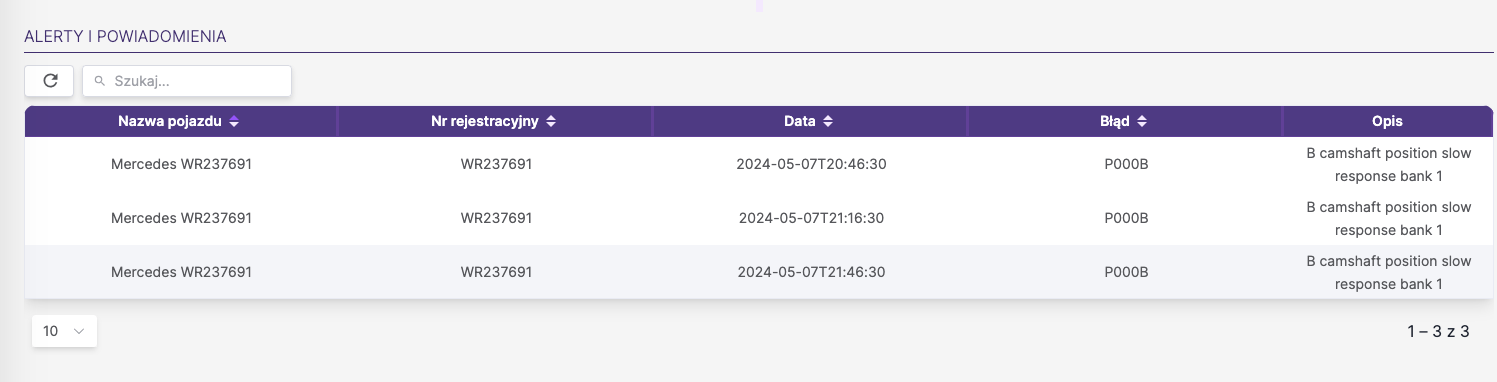Screen dimensions: 1497x382
Task: Focus the Szukaj search field
Action: [187, 81]
